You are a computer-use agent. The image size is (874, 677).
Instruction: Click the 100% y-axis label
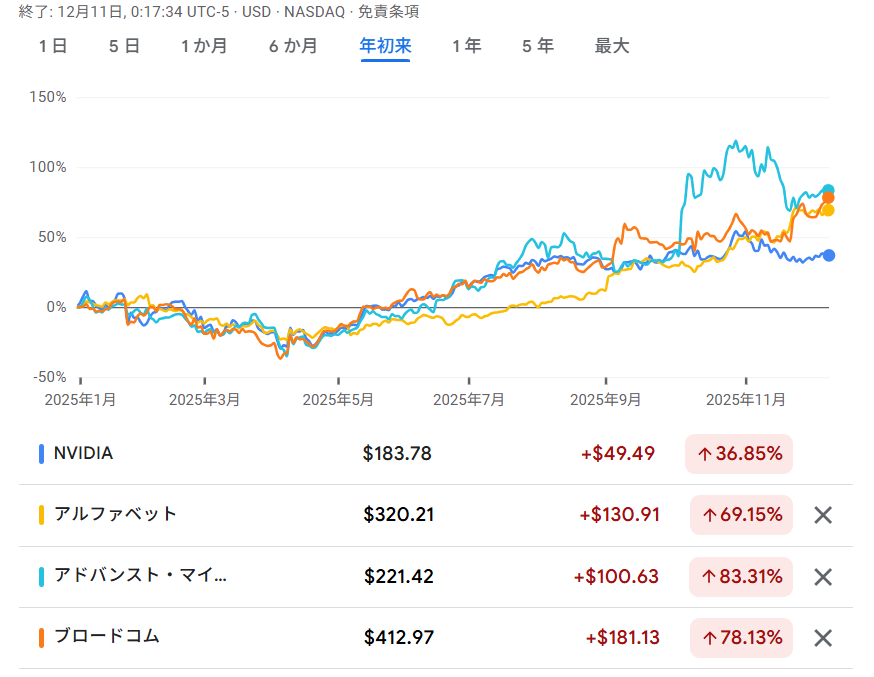coord(48,167)
